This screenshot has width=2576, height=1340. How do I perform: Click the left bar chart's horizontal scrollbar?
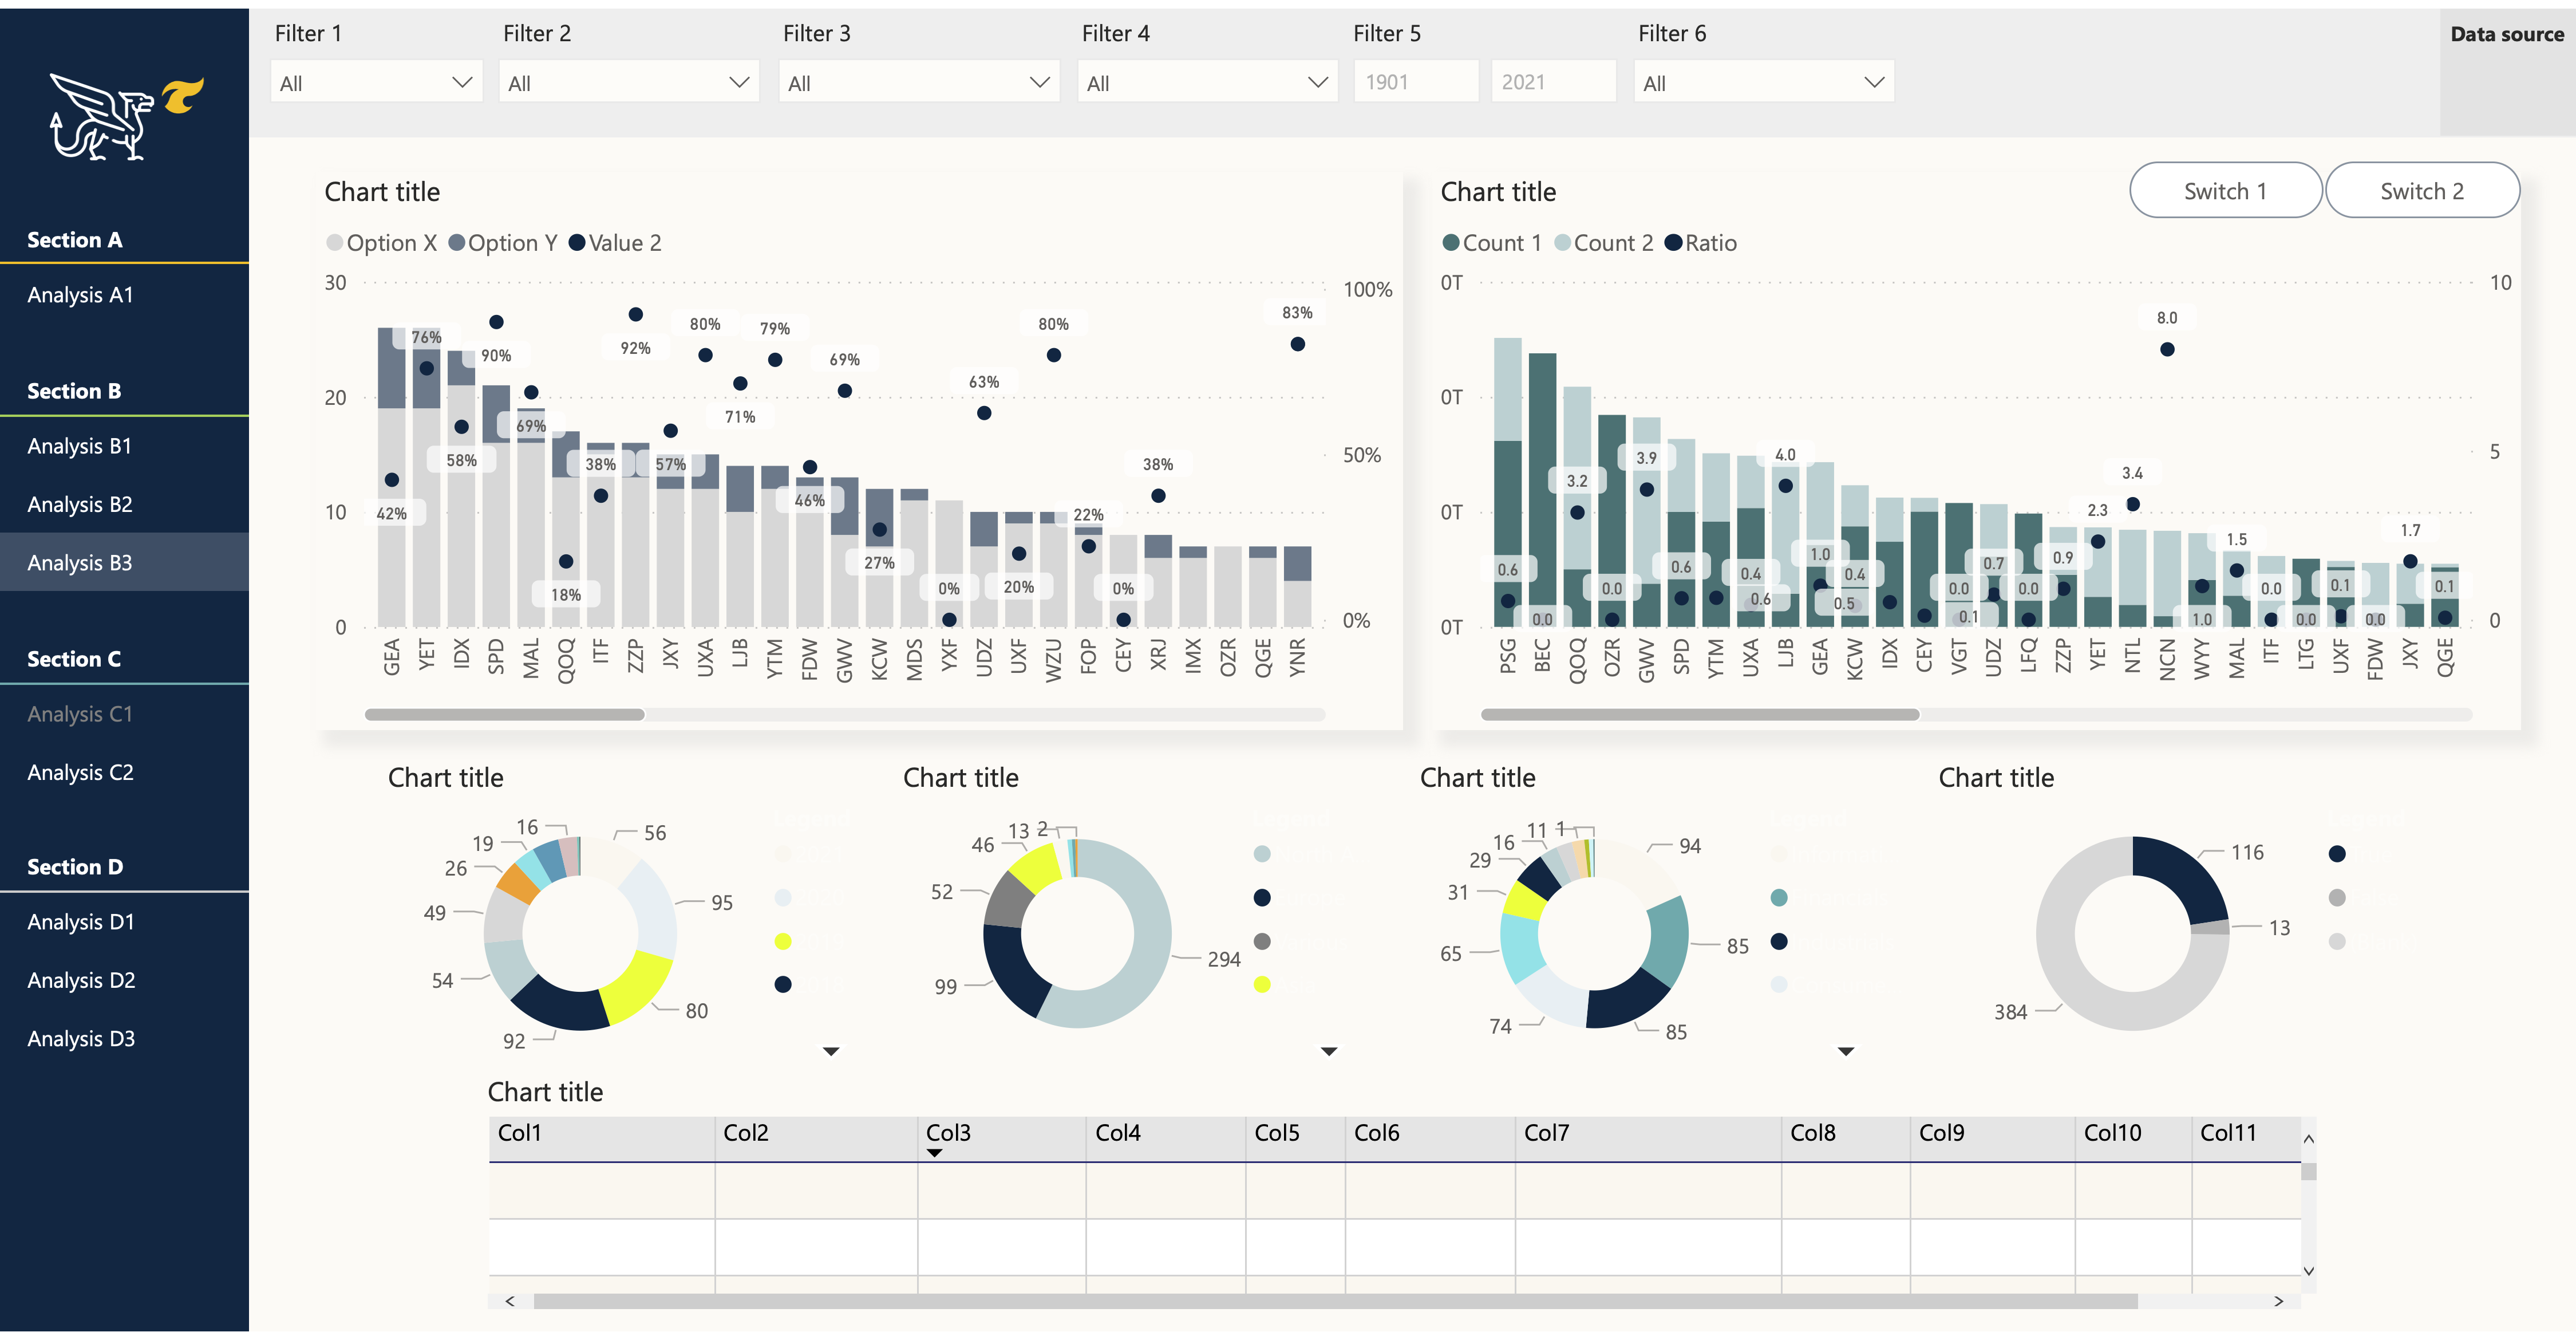tap(505, 714)
